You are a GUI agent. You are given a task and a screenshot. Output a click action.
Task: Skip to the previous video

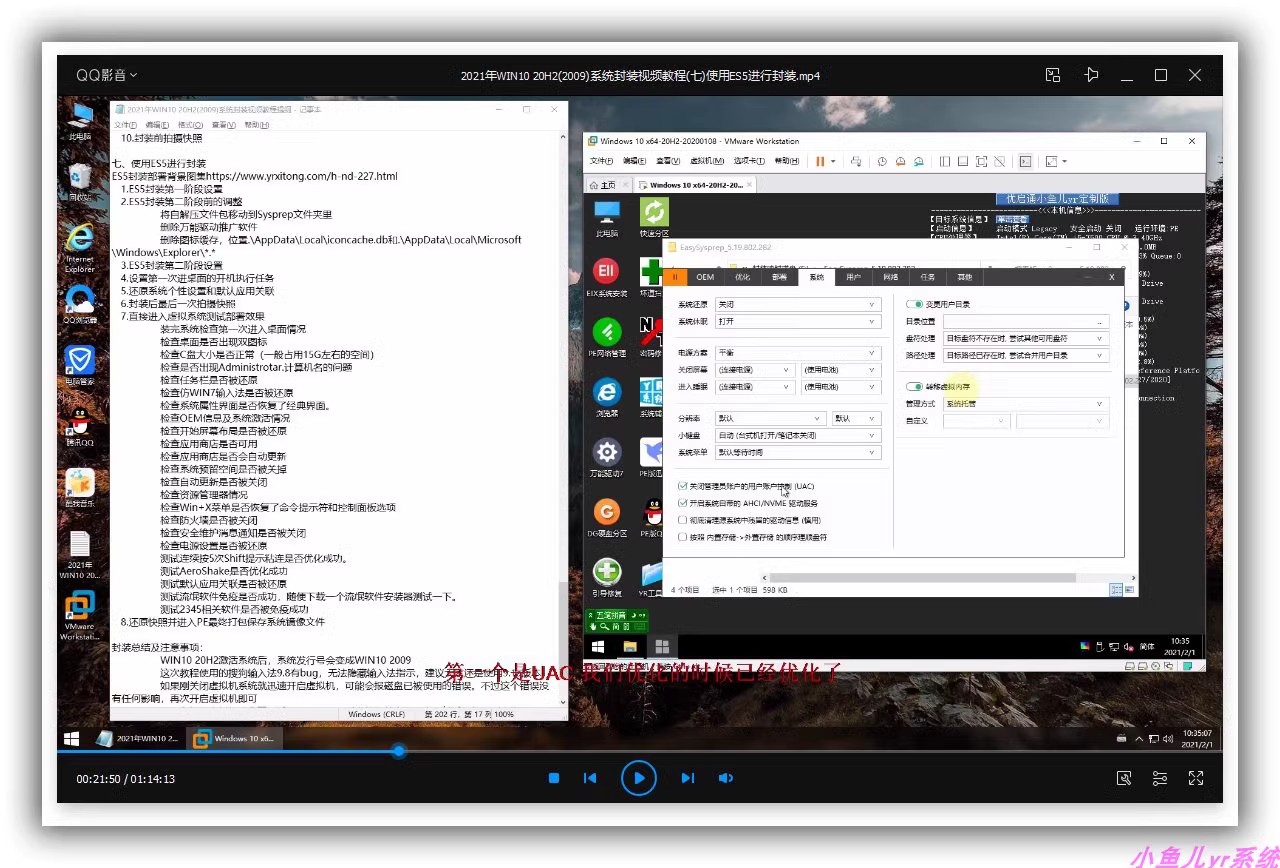point(590,778)
